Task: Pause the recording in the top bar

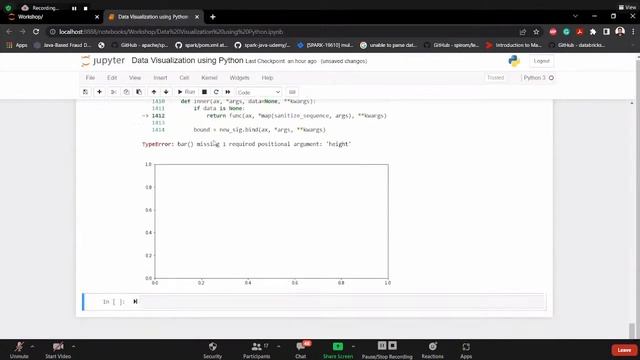Action: click(74, 8)
